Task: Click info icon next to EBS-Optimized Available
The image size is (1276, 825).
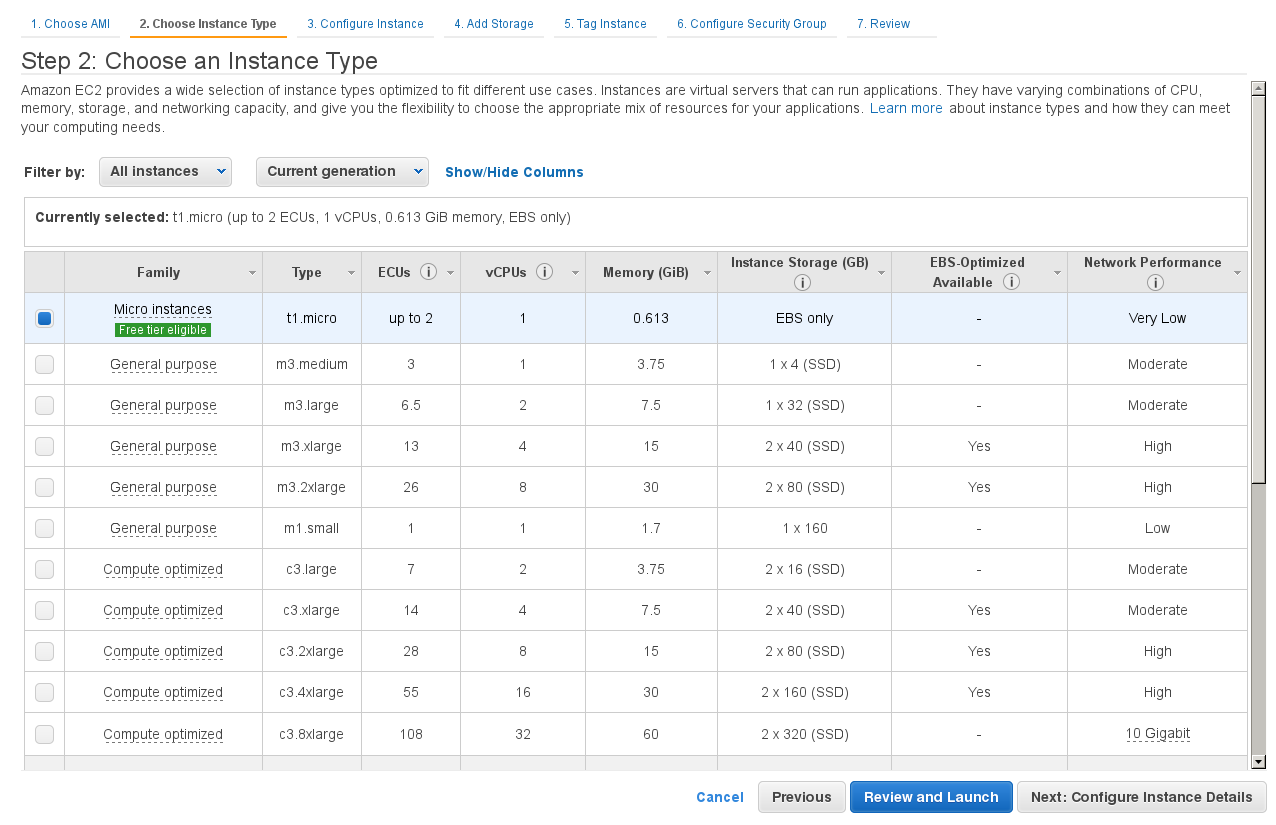Action: point(1012,282)
